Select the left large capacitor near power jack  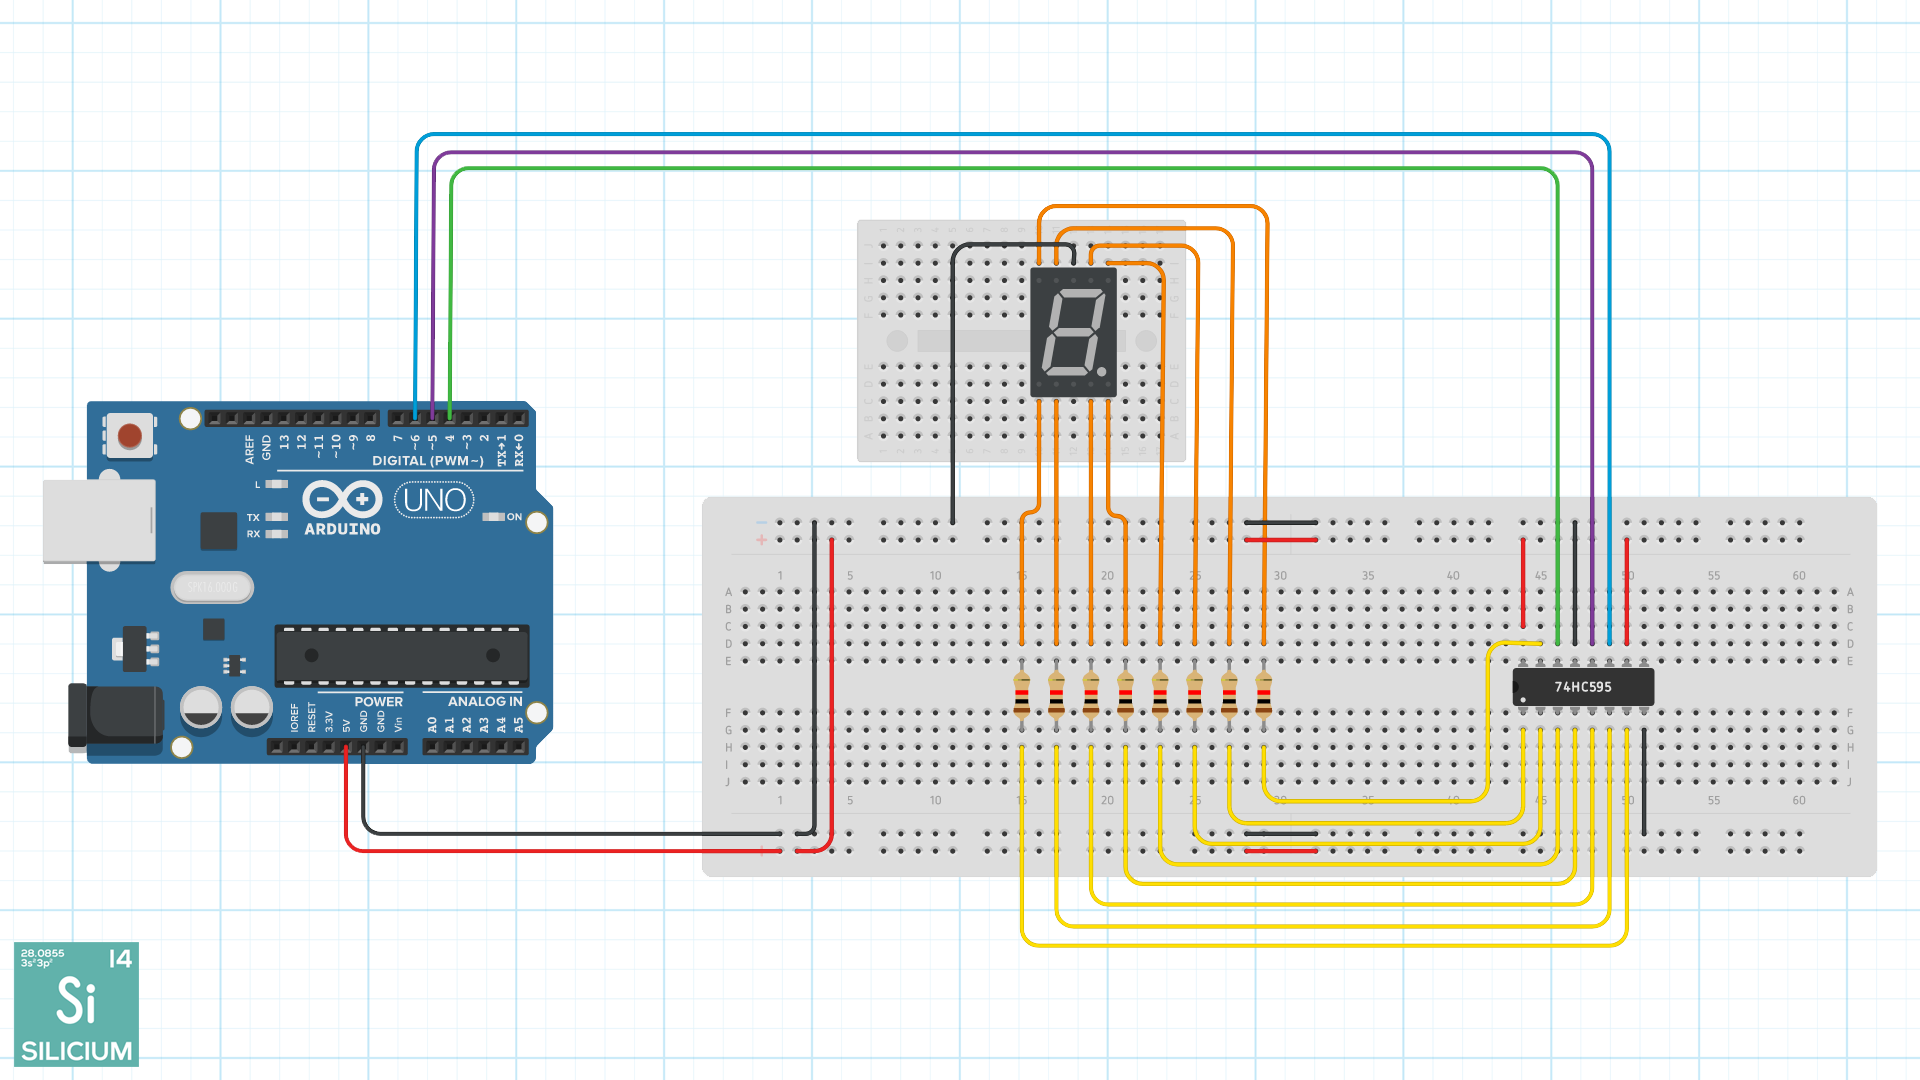click(201, 708)
